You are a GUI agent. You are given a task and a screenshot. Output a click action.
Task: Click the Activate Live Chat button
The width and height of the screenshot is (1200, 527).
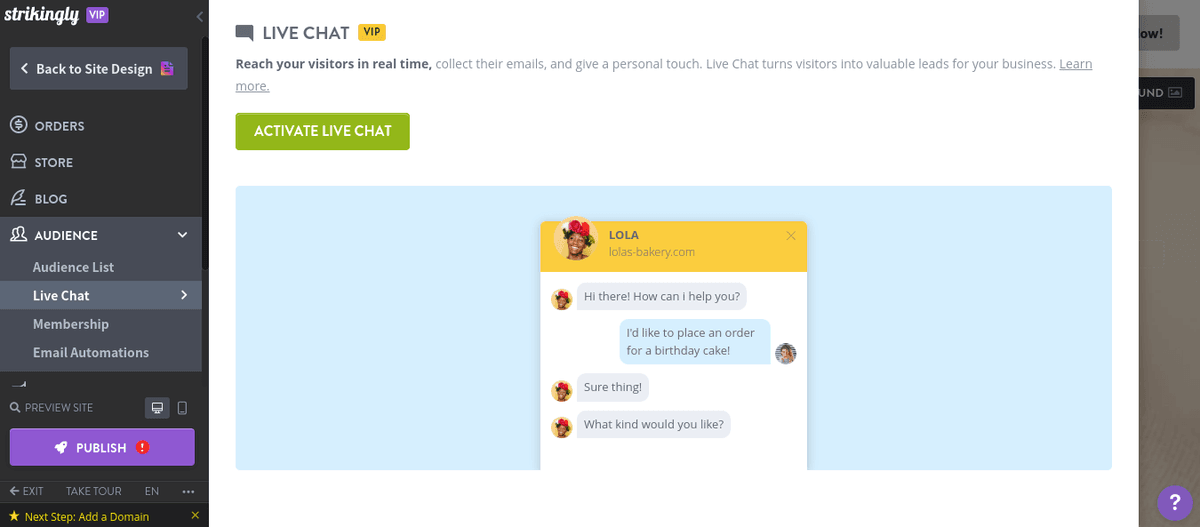coord(322,131)
